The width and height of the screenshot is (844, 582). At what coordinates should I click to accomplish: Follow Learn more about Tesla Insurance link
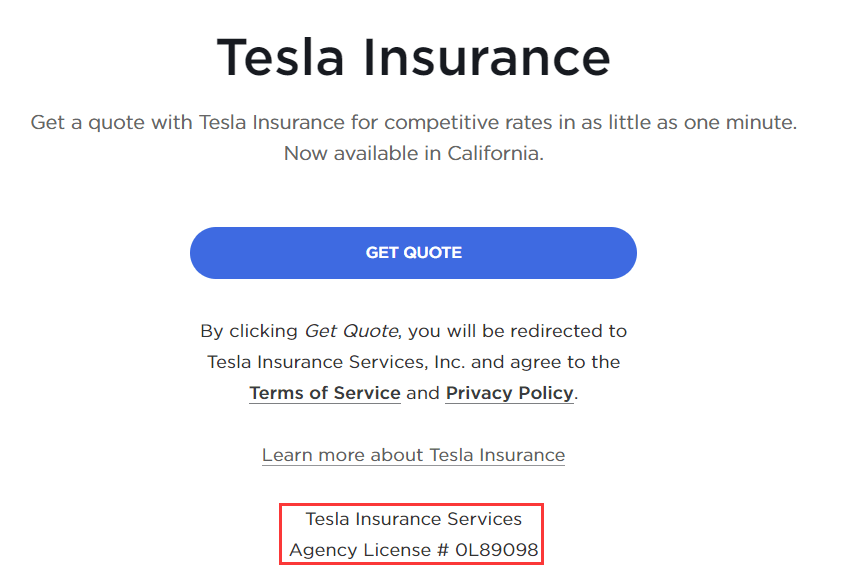[x=413, y=455]
